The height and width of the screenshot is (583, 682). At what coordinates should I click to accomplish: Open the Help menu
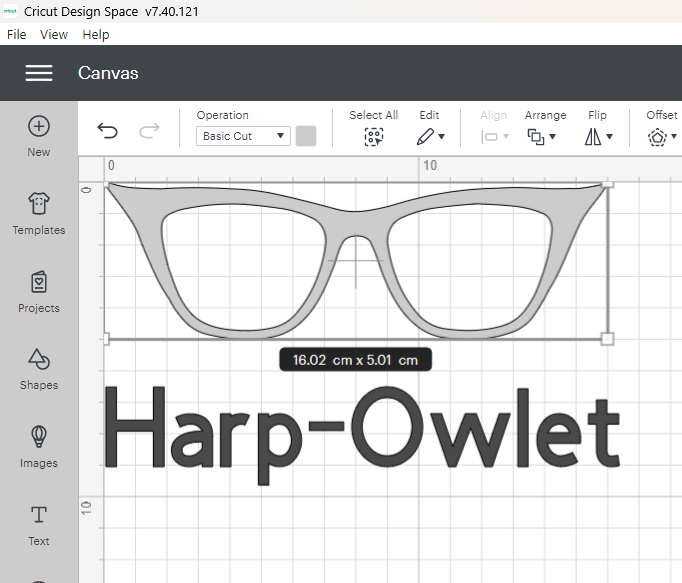point(96,34)
